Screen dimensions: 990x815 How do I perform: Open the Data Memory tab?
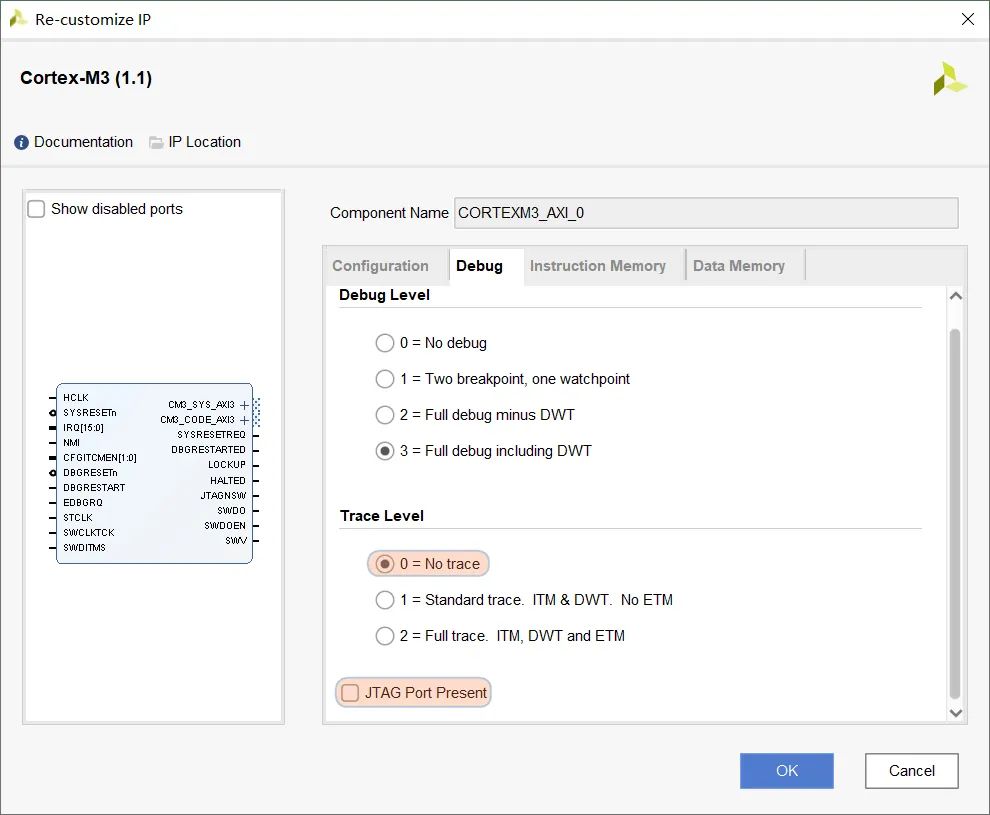pyautogui.click(x=739, y=266)
